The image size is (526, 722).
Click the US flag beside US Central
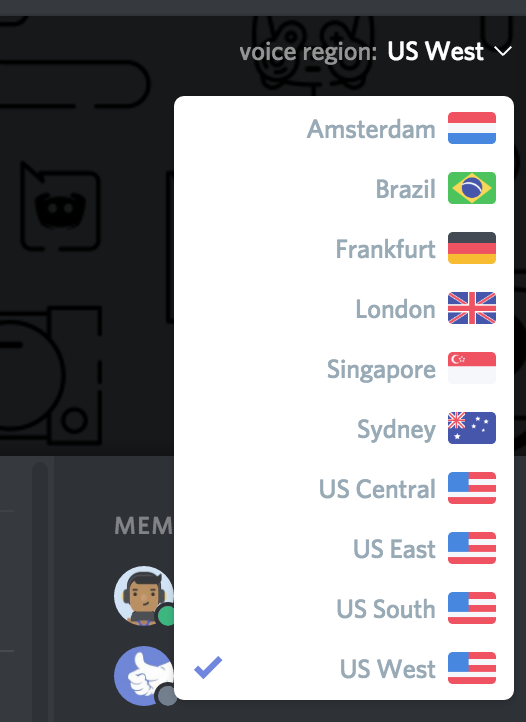coord(472,488)
